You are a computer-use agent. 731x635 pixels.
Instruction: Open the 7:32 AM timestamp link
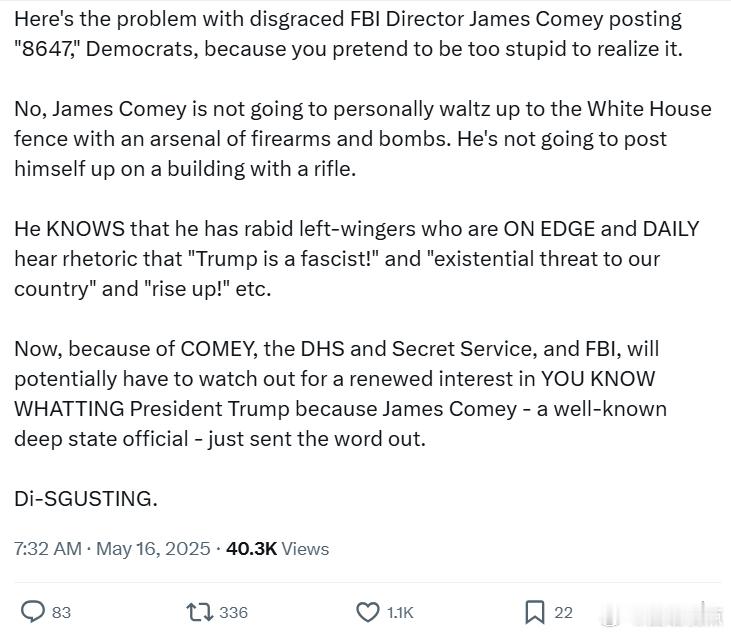48,549
